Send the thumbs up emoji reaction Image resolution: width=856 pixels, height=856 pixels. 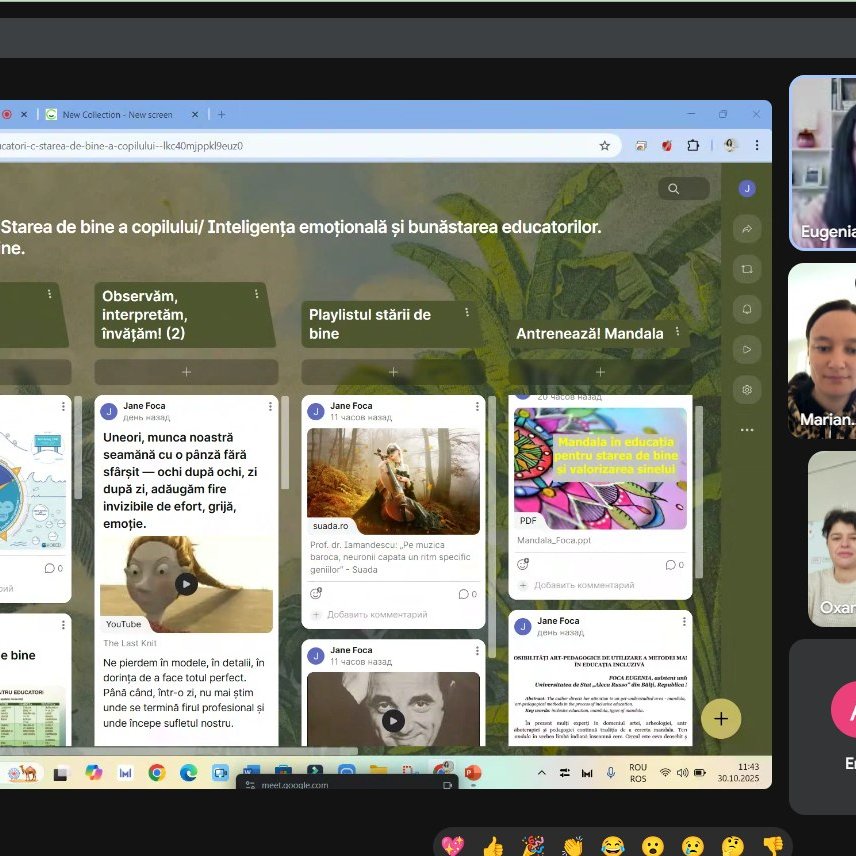[x=492, y=845]
